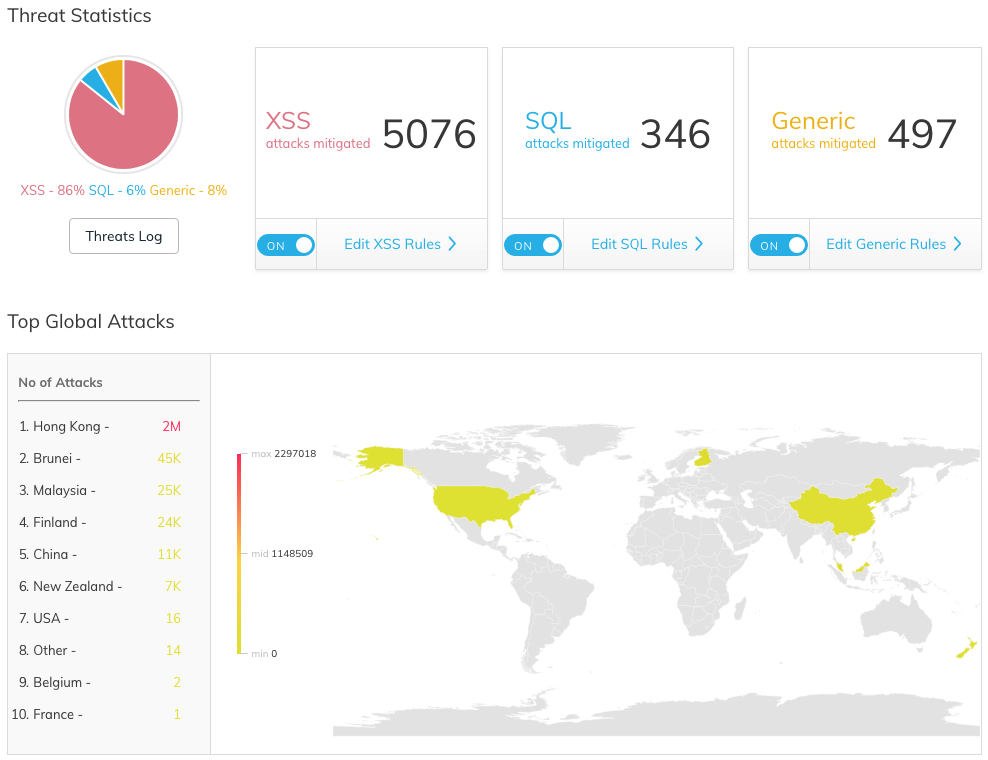Select the Hong Kong row in attacks list
The image size is (988, 760).
[100, 427]
